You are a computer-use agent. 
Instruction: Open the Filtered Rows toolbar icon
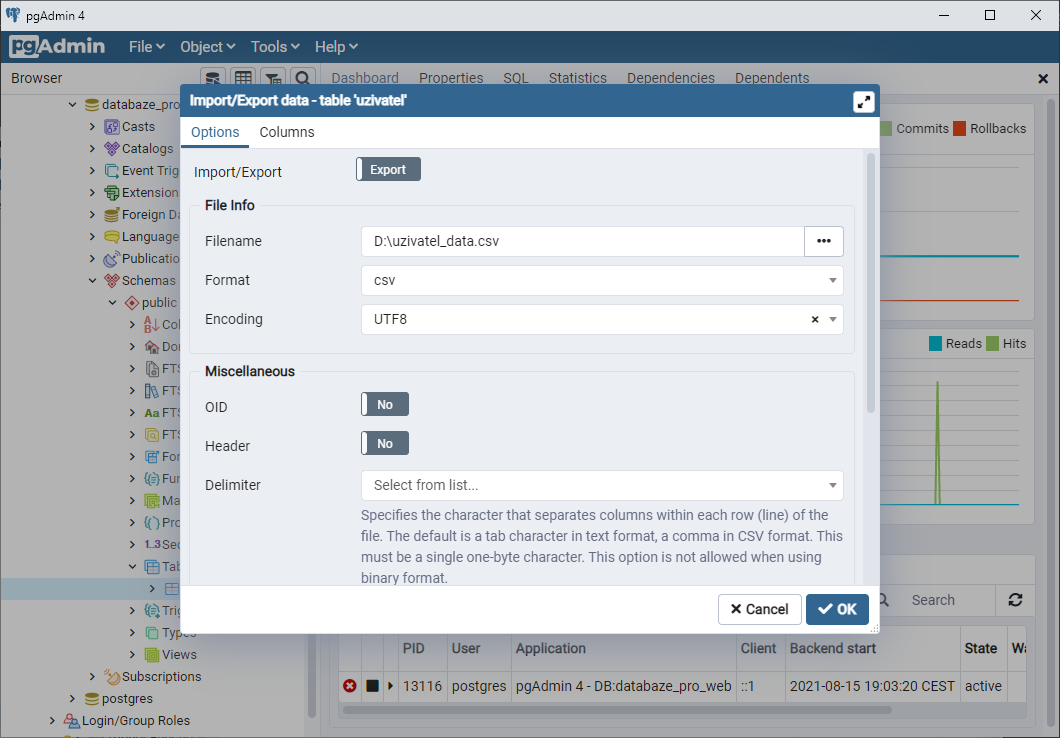(x=273, y=78)
